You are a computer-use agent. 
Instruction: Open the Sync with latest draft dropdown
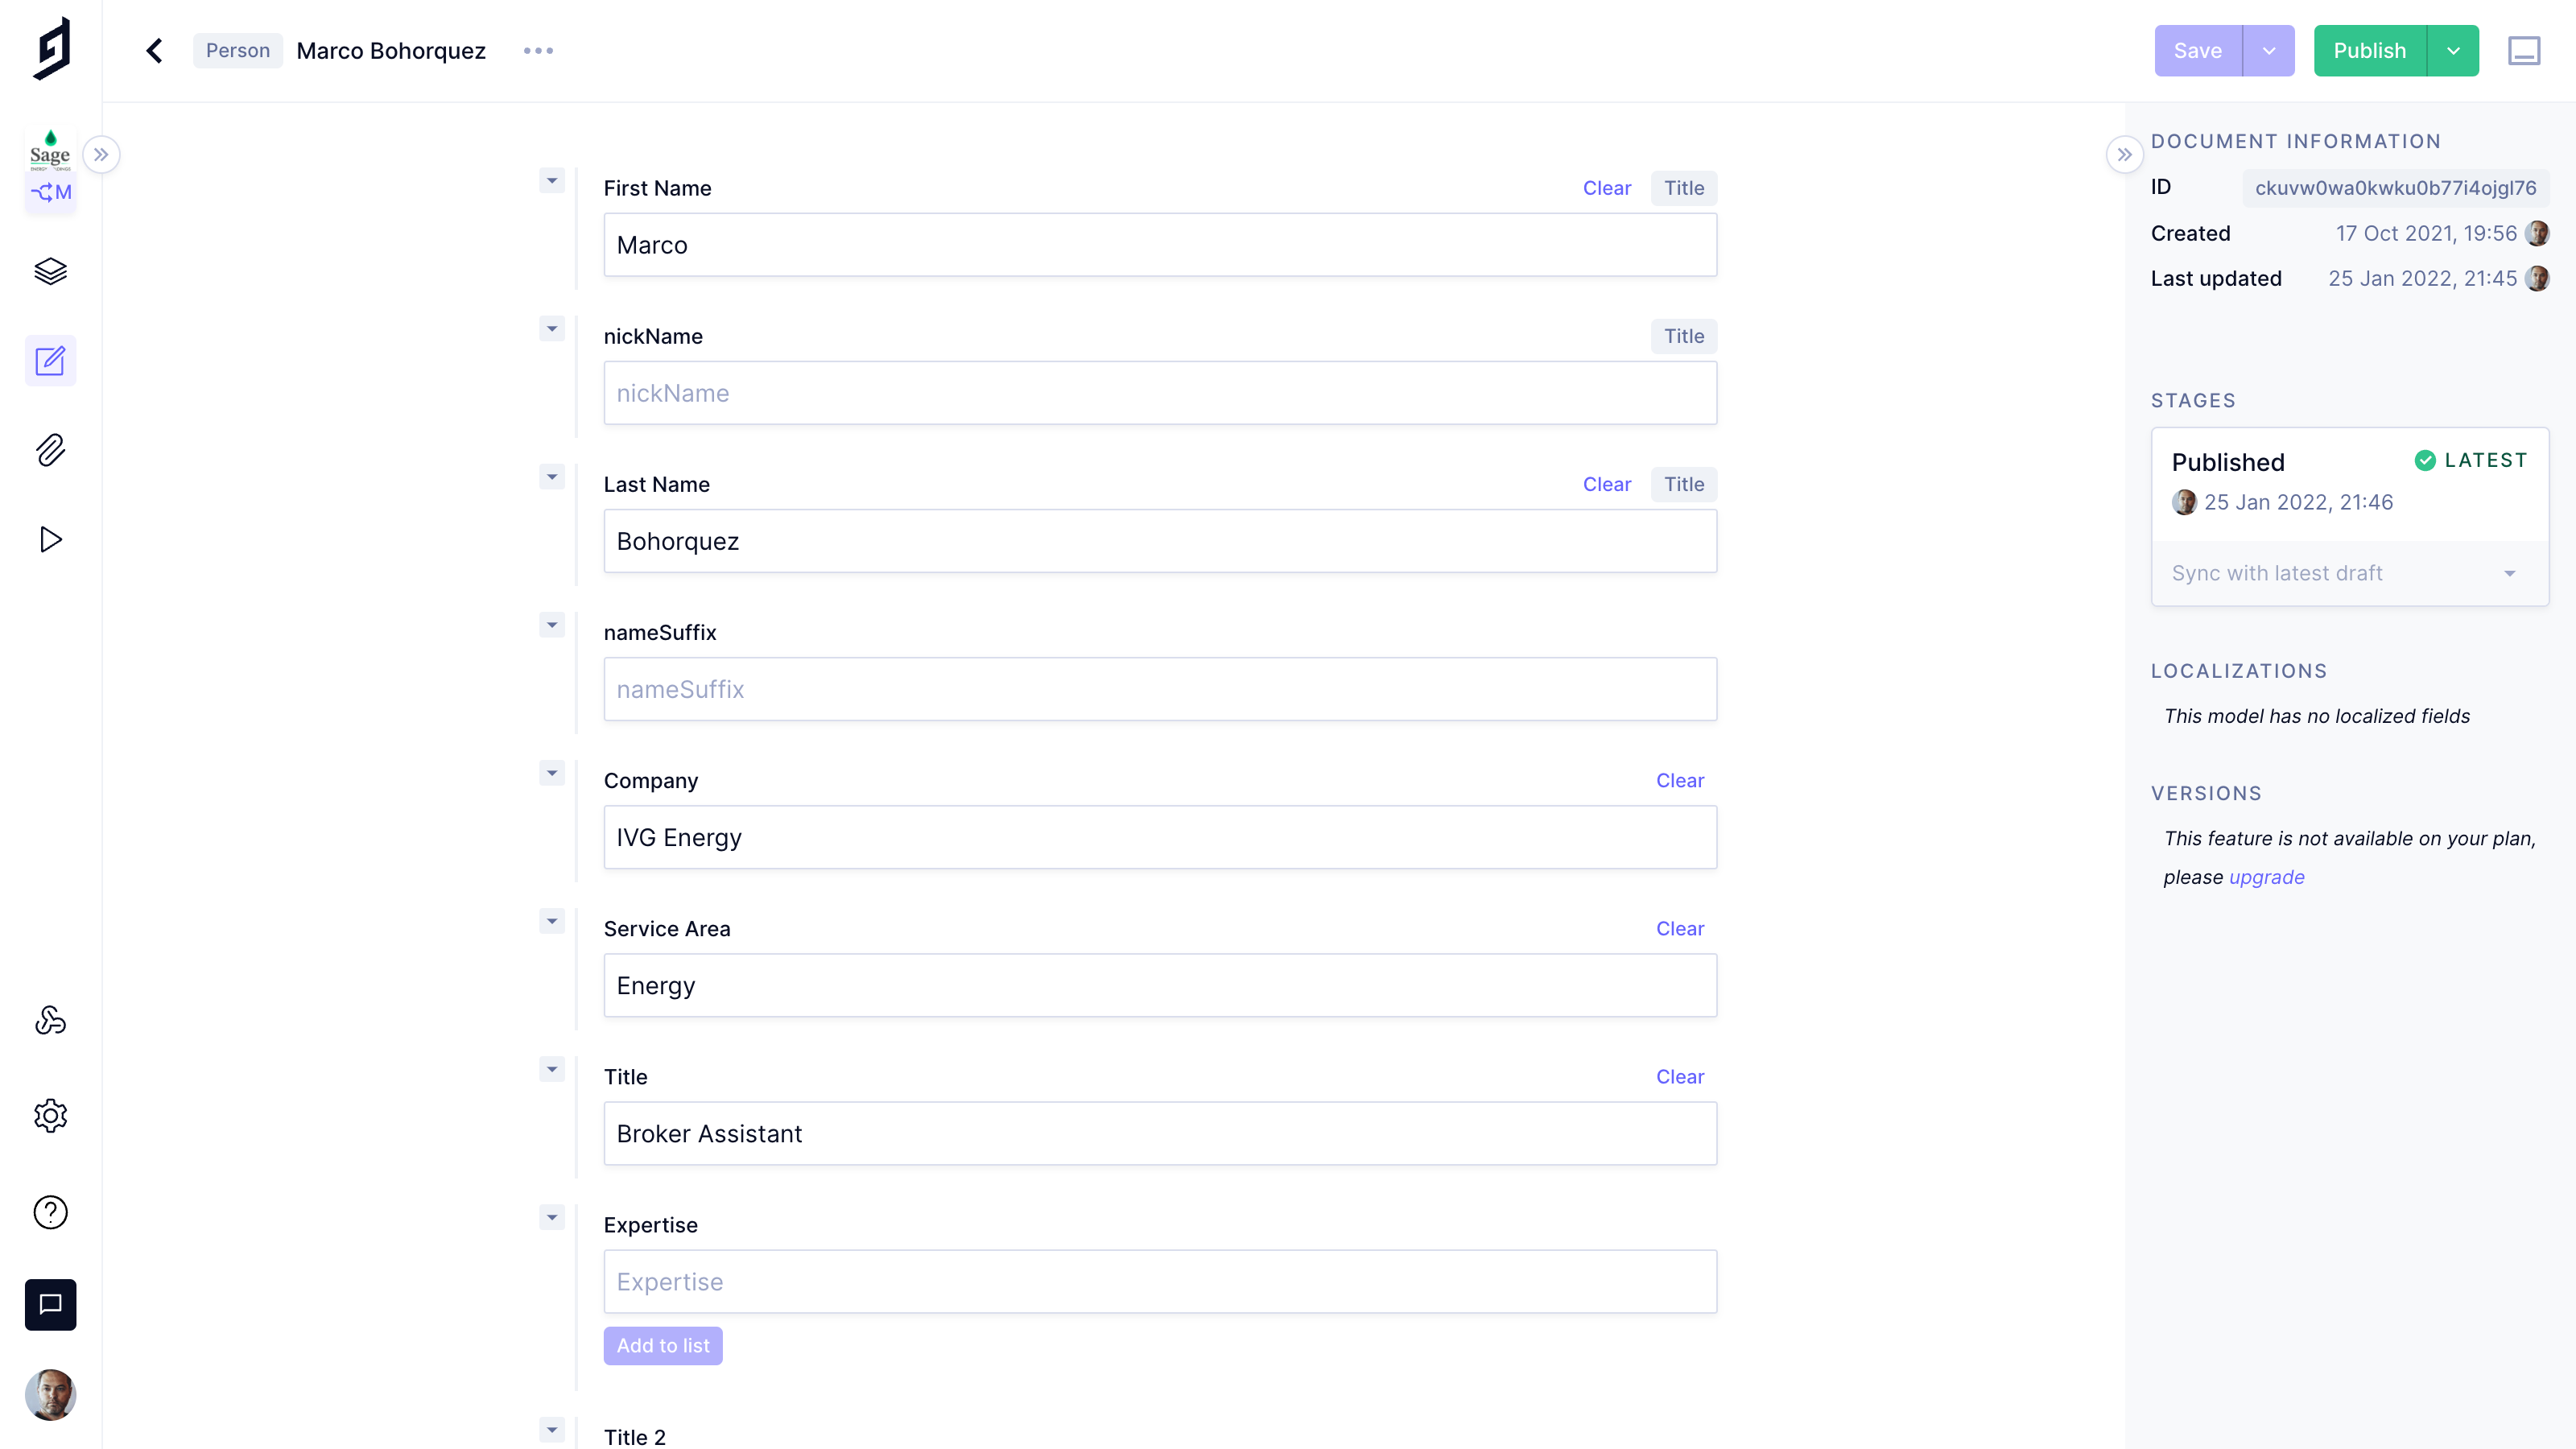(x=2349, y=573)
